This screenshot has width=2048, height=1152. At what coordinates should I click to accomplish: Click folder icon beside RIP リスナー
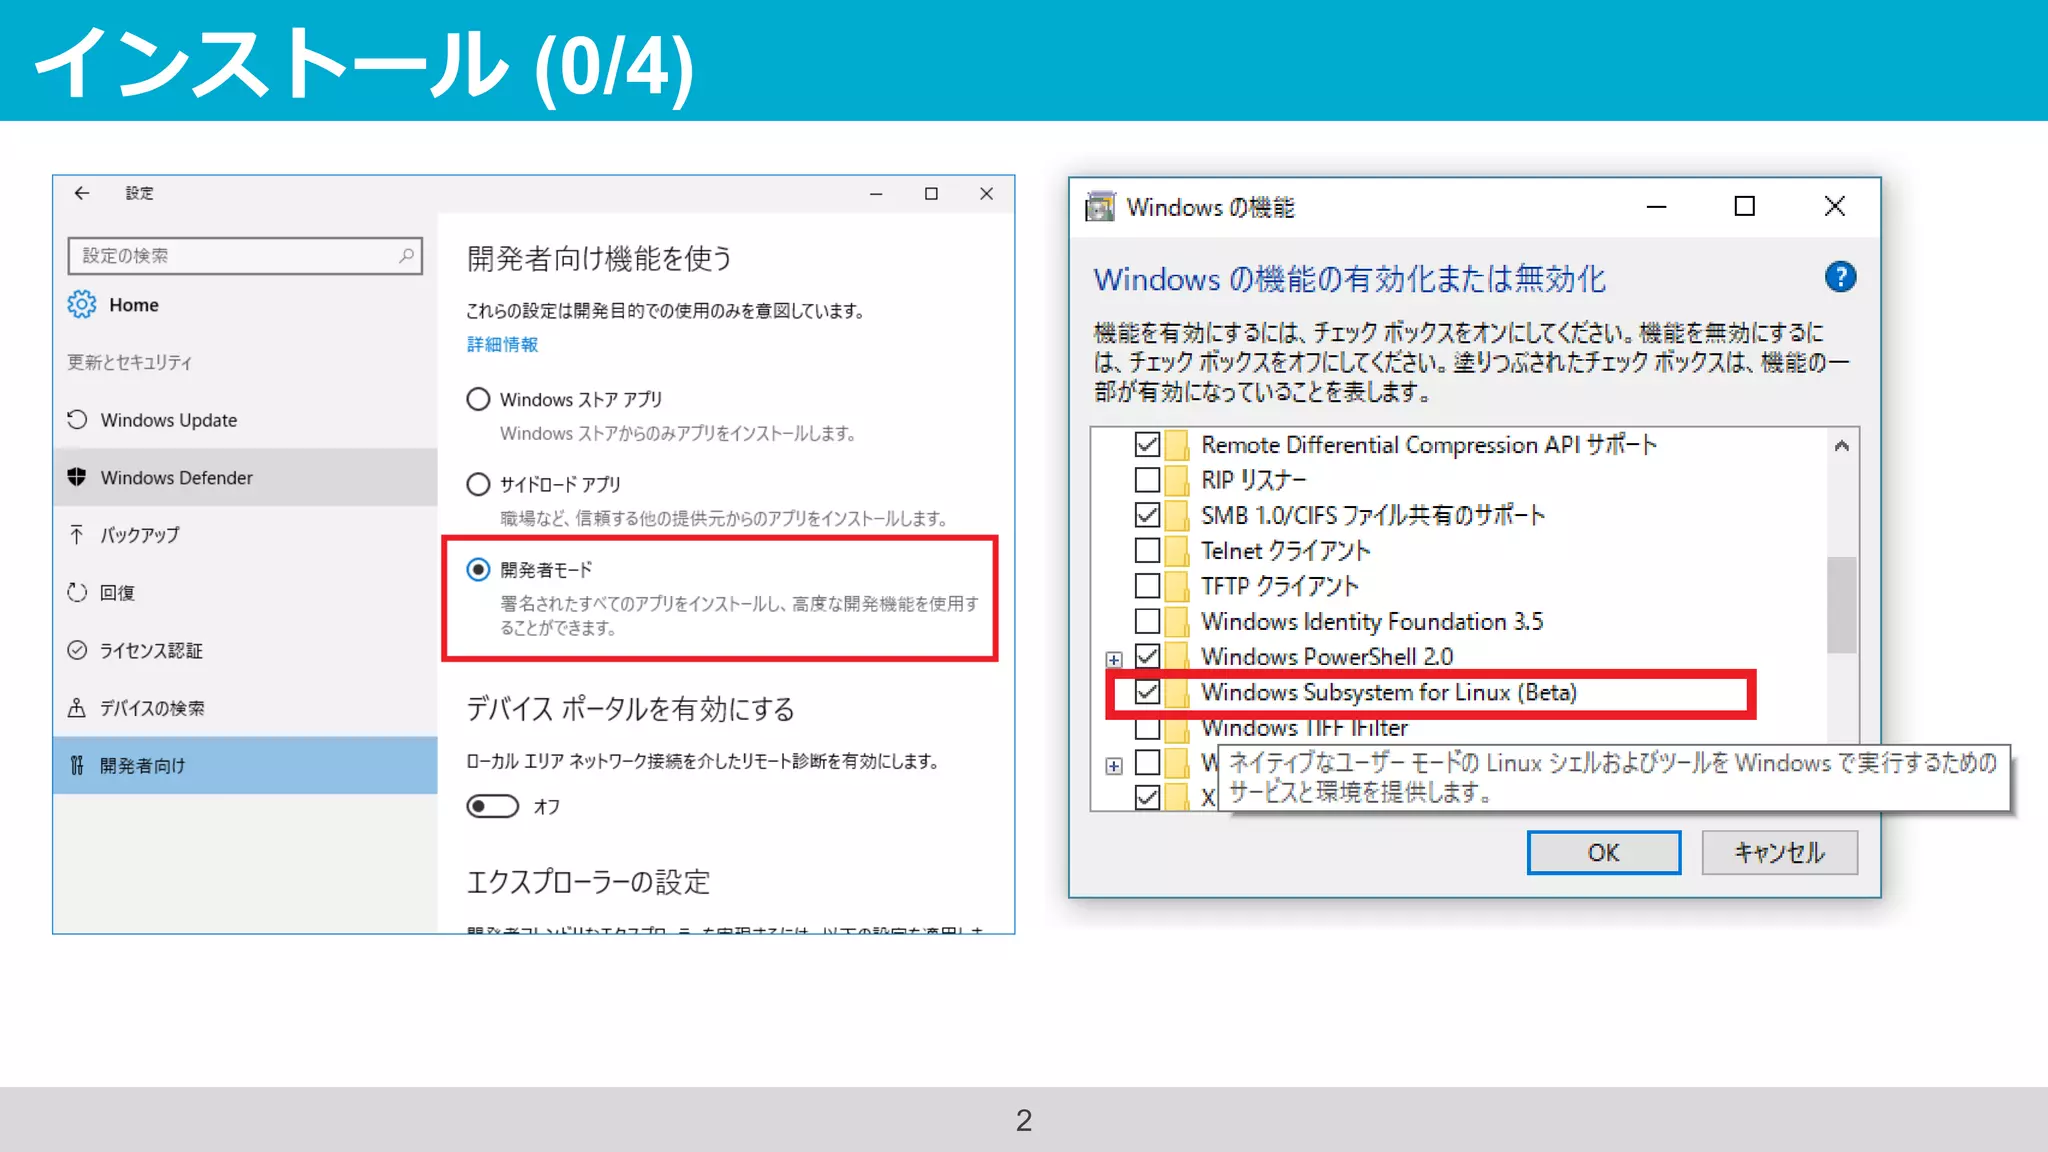click(x=1177, y=480)
